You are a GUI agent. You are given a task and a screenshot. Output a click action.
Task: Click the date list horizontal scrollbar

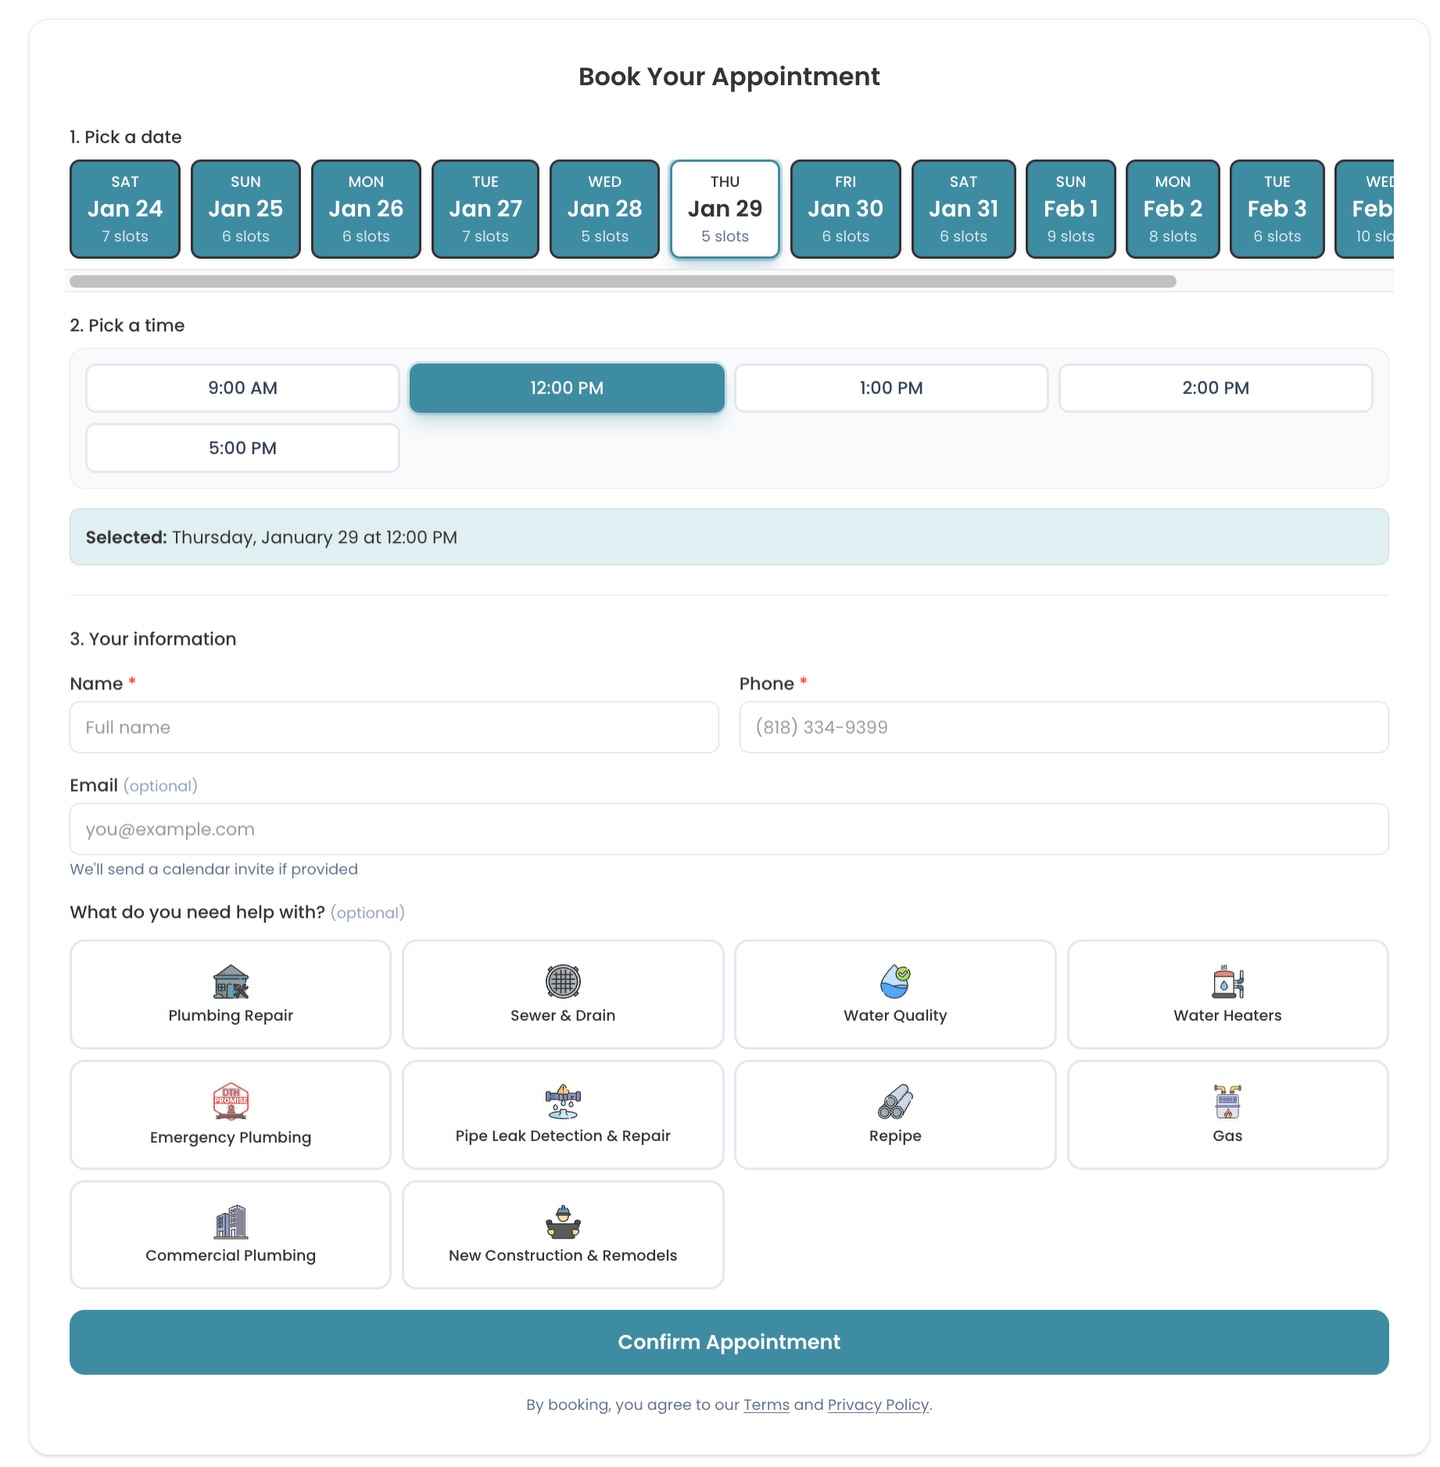pos(622,282)
